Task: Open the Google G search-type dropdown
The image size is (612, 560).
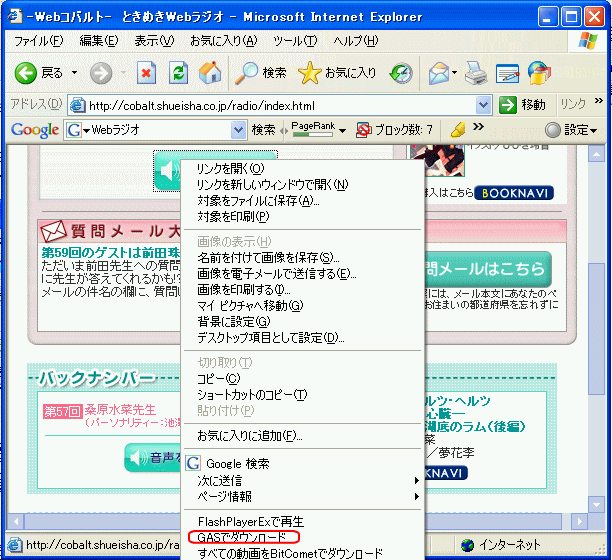Action: (86, 130)
